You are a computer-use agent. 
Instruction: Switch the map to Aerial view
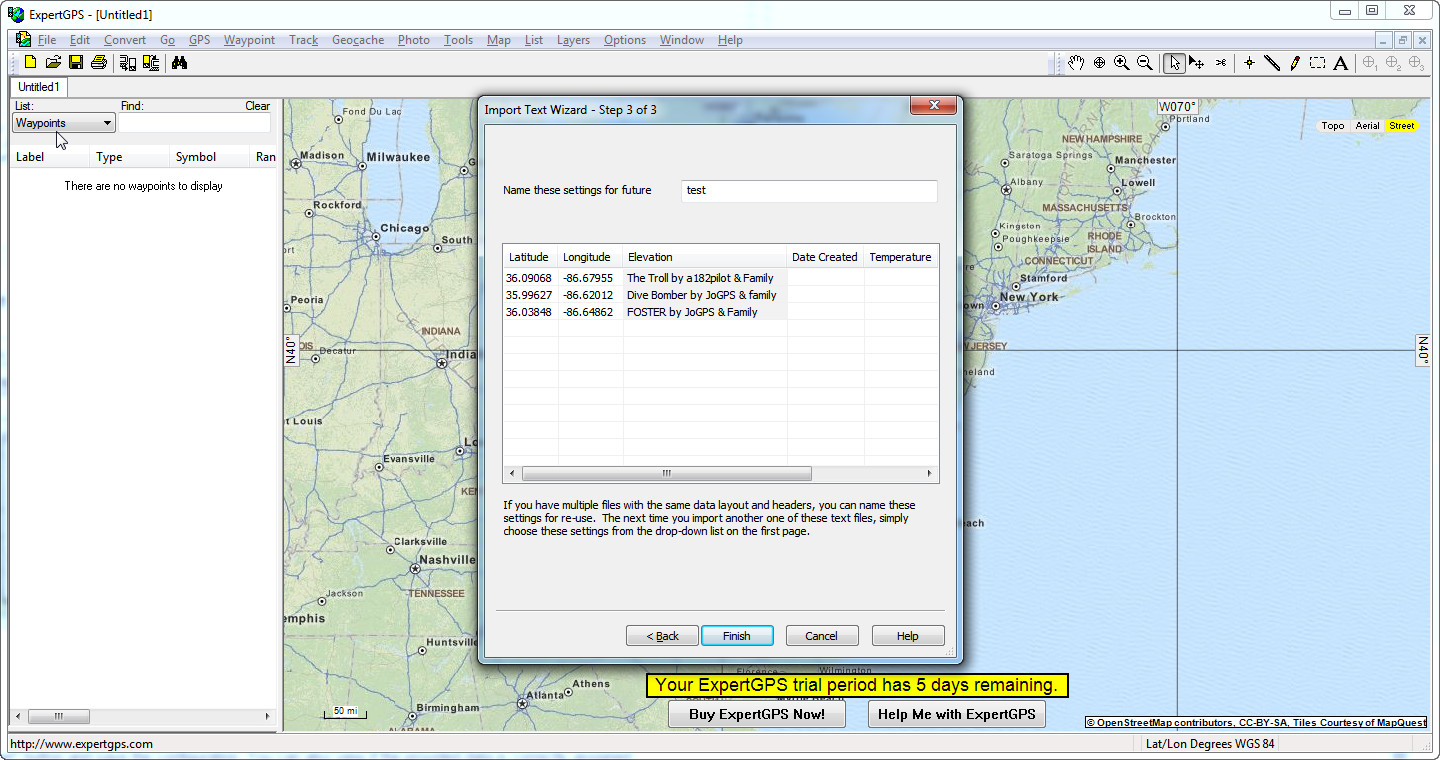[1367, 126]
